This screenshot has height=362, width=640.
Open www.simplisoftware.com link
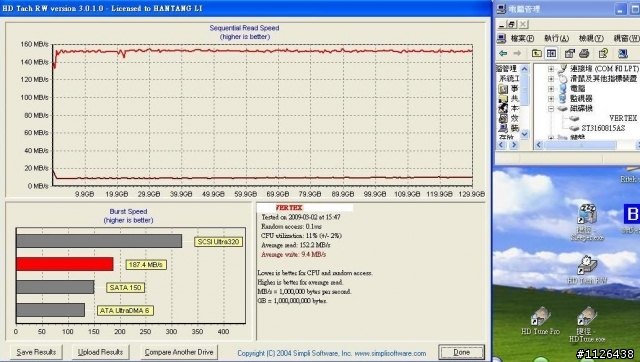coord(390,353)
